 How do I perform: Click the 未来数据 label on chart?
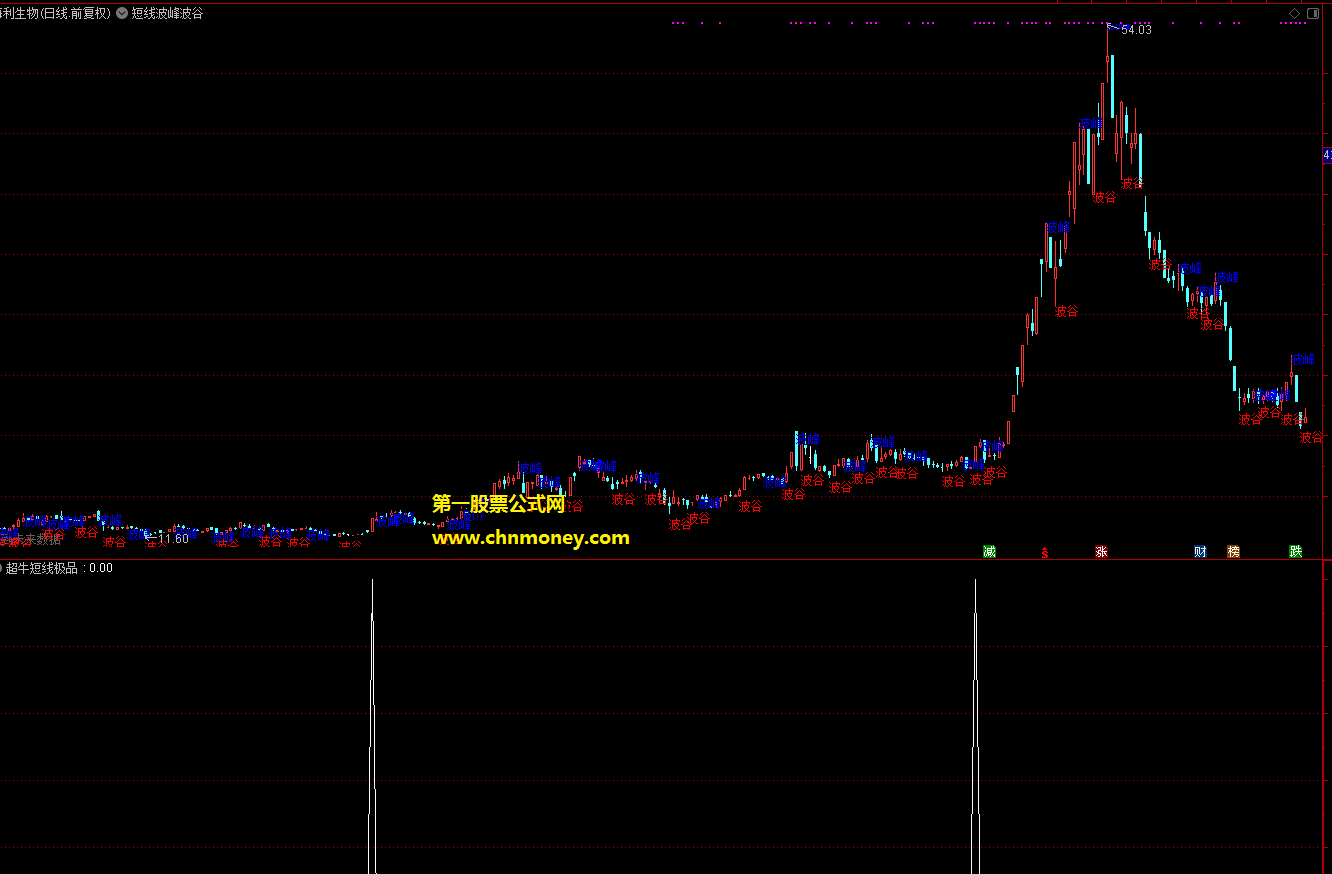37,539
